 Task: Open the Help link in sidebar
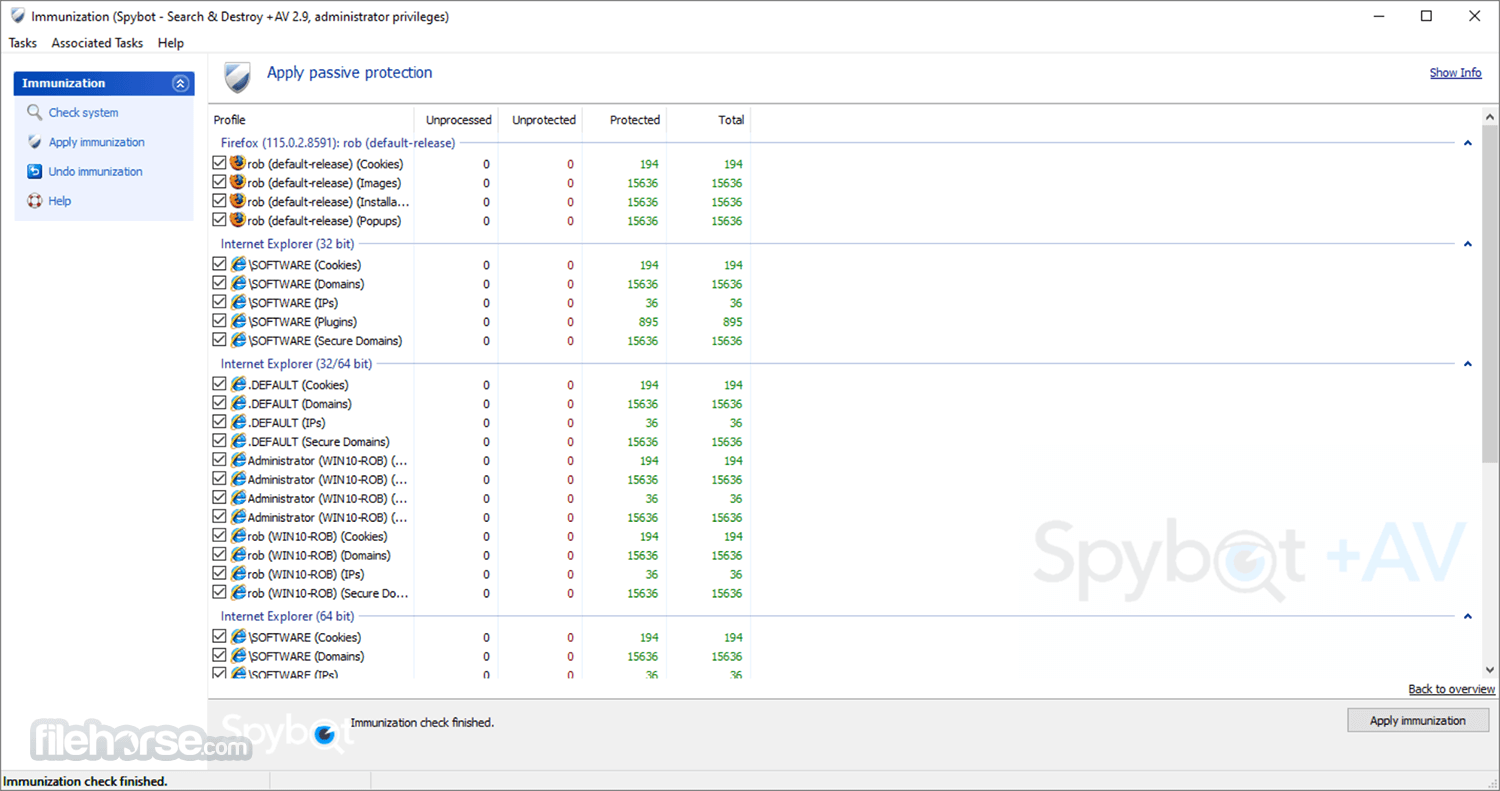pyautogui.click(x=59, y=200)
